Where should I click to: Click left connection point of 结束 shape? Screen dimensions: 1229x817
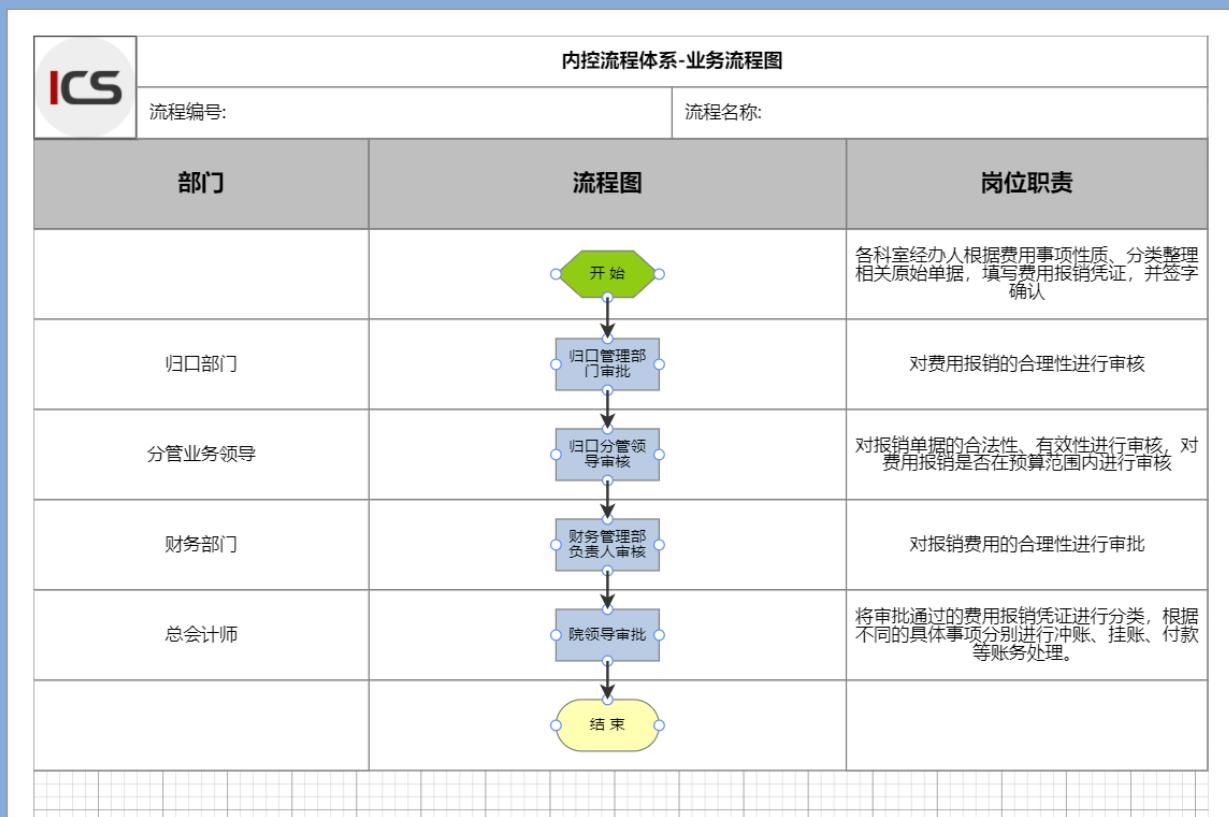coord(556,725)
